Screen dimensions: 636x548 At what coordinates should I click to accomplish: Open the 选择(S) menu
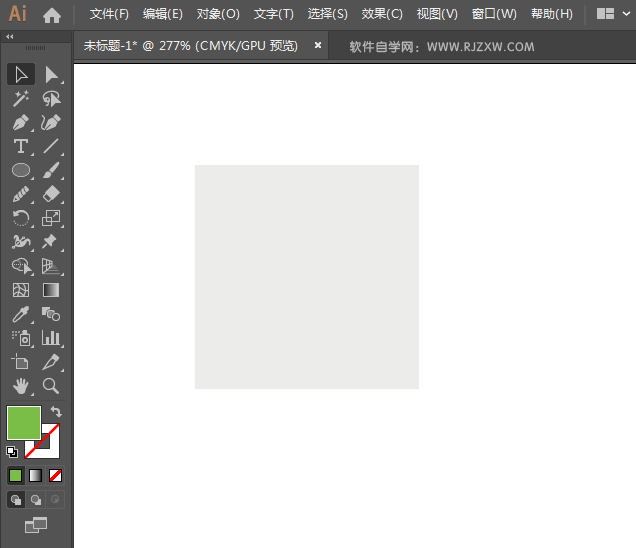click(x=328, y=14)
